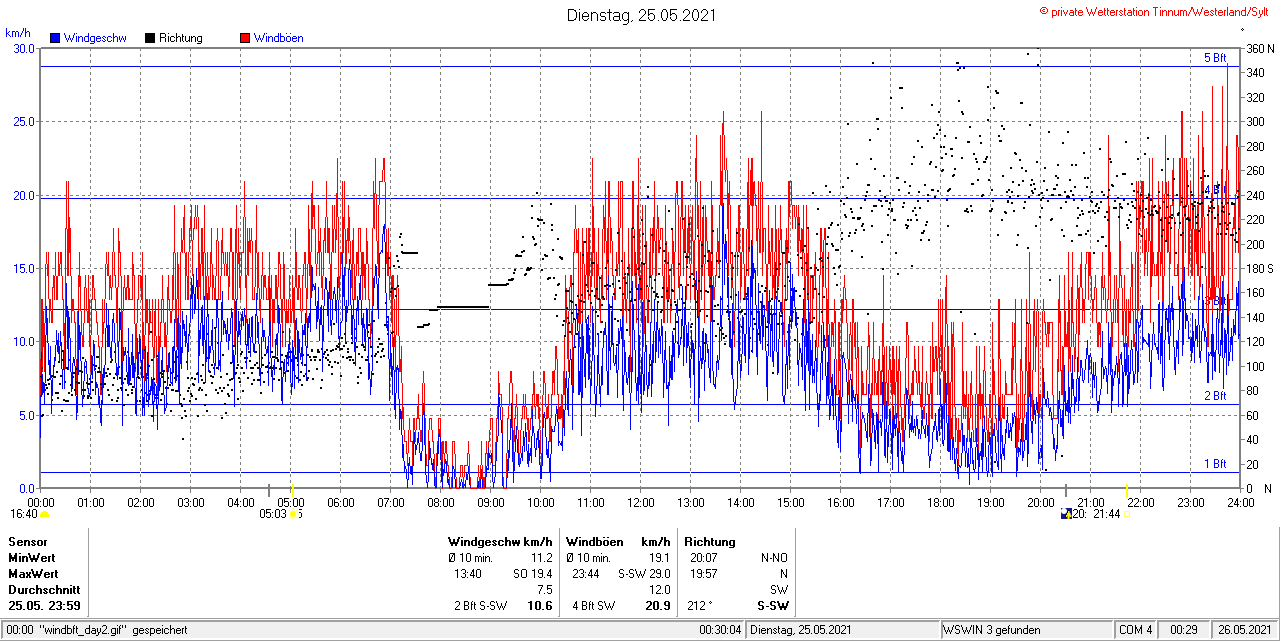The height and width of the screenshot is (641, 1280).
Task: Click the 00:30:04 status bar time
Action: click(721, 630)
